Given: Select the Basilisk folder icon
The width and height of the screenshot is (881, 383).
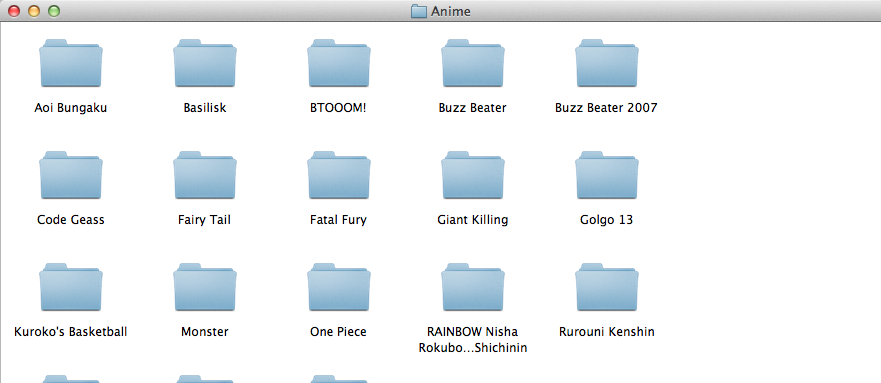Looking at the screenshot, I should pyautogui.click(x=205, y=63).
